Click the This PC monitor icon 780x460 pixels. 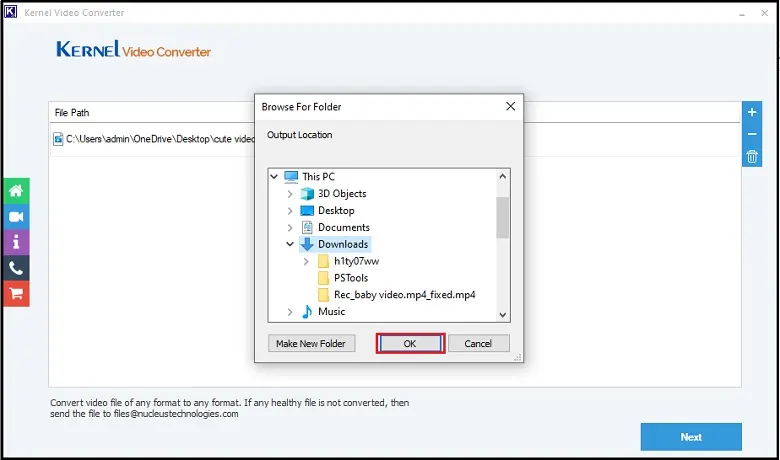[291, 177]
